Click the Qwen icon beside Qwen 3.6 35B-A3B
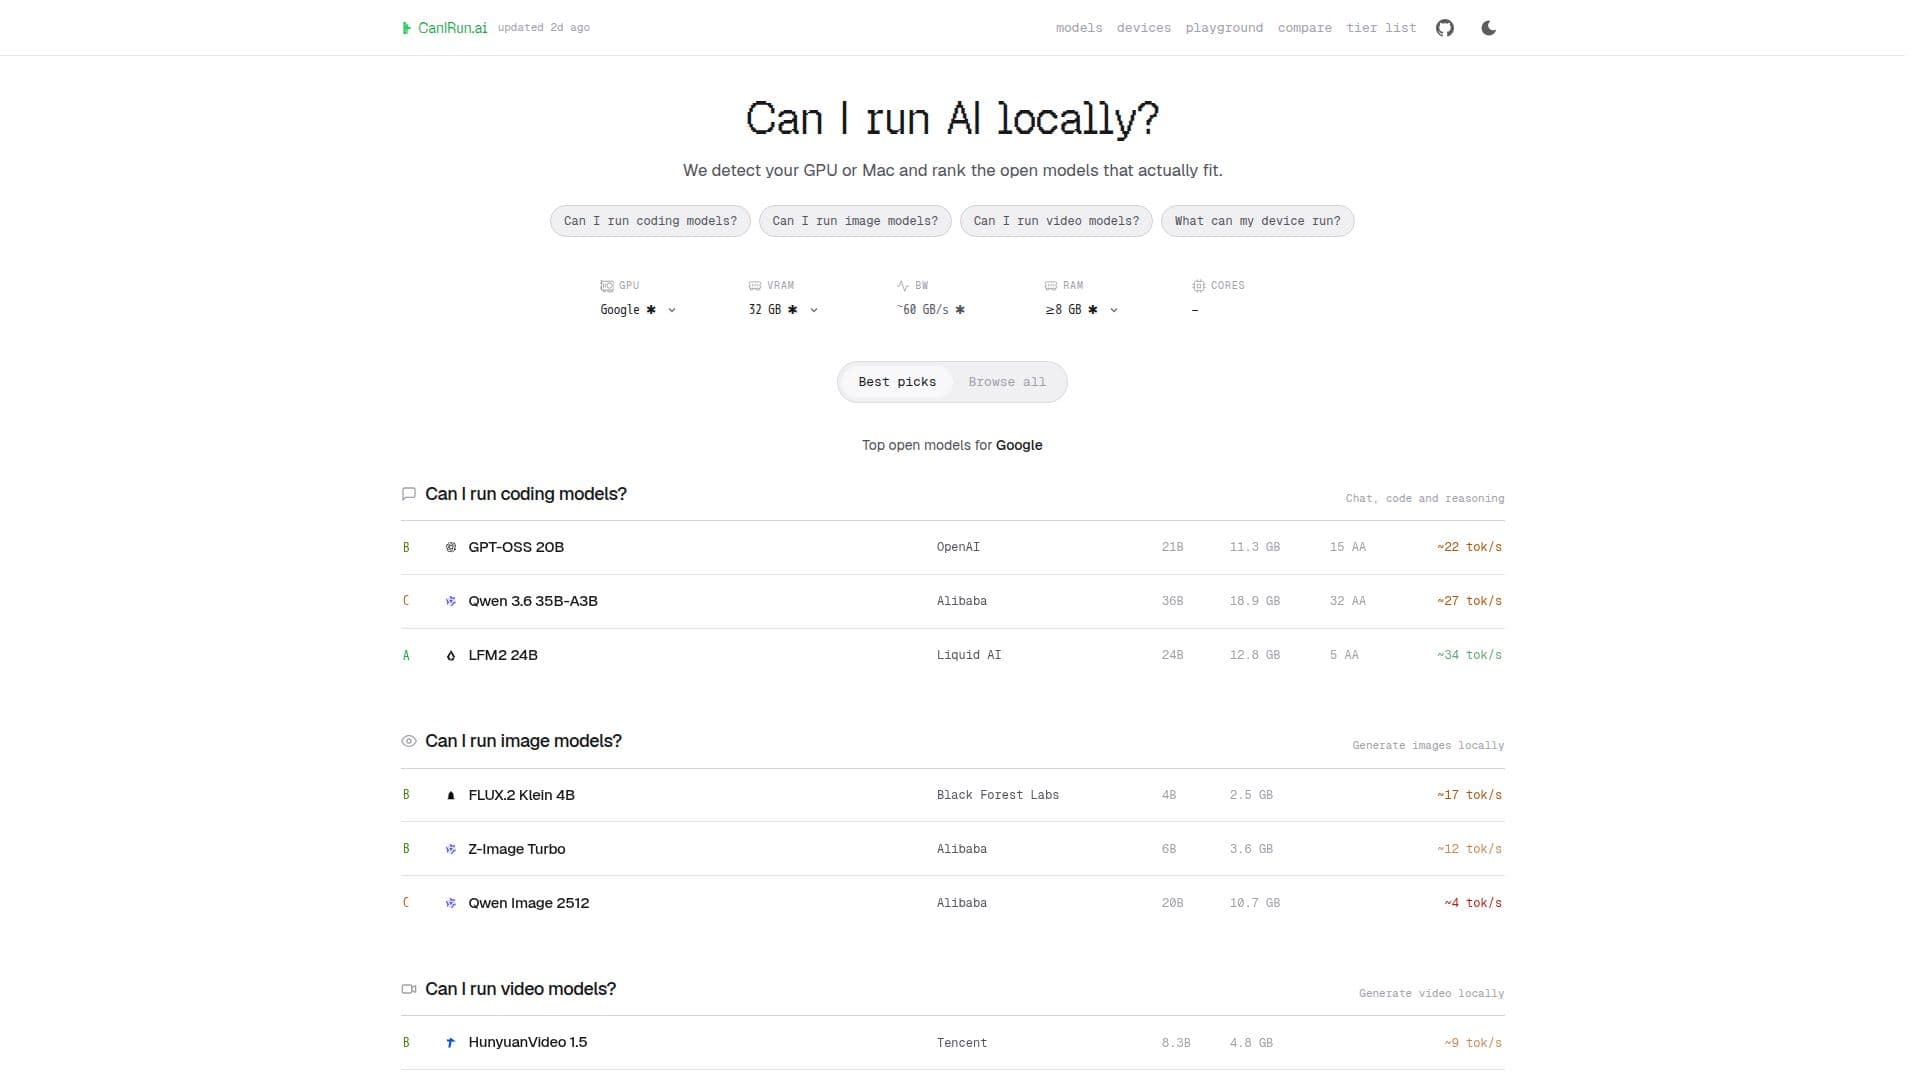The height and width of the screenshot is (1080, 1920). (450, 601)
